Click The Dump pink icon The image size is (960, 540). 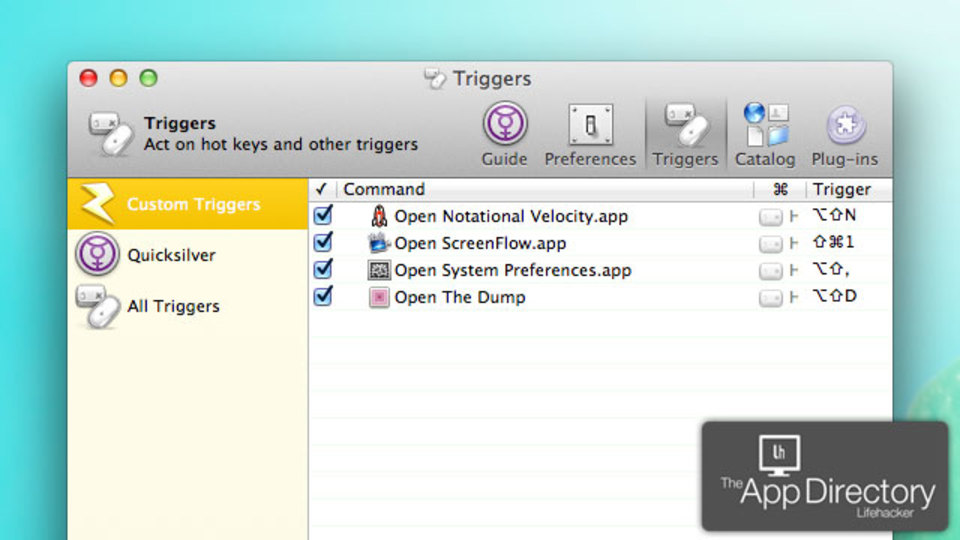click(x=379, y=297)
